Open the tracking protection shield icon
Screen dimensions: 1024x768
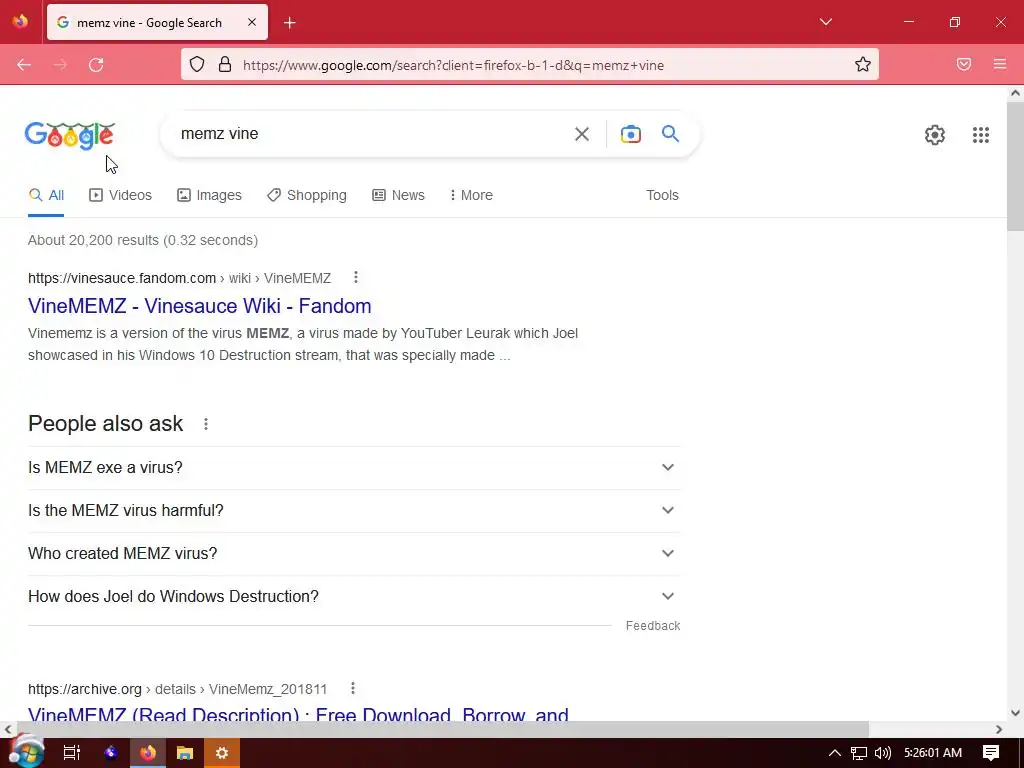point(197,65)
